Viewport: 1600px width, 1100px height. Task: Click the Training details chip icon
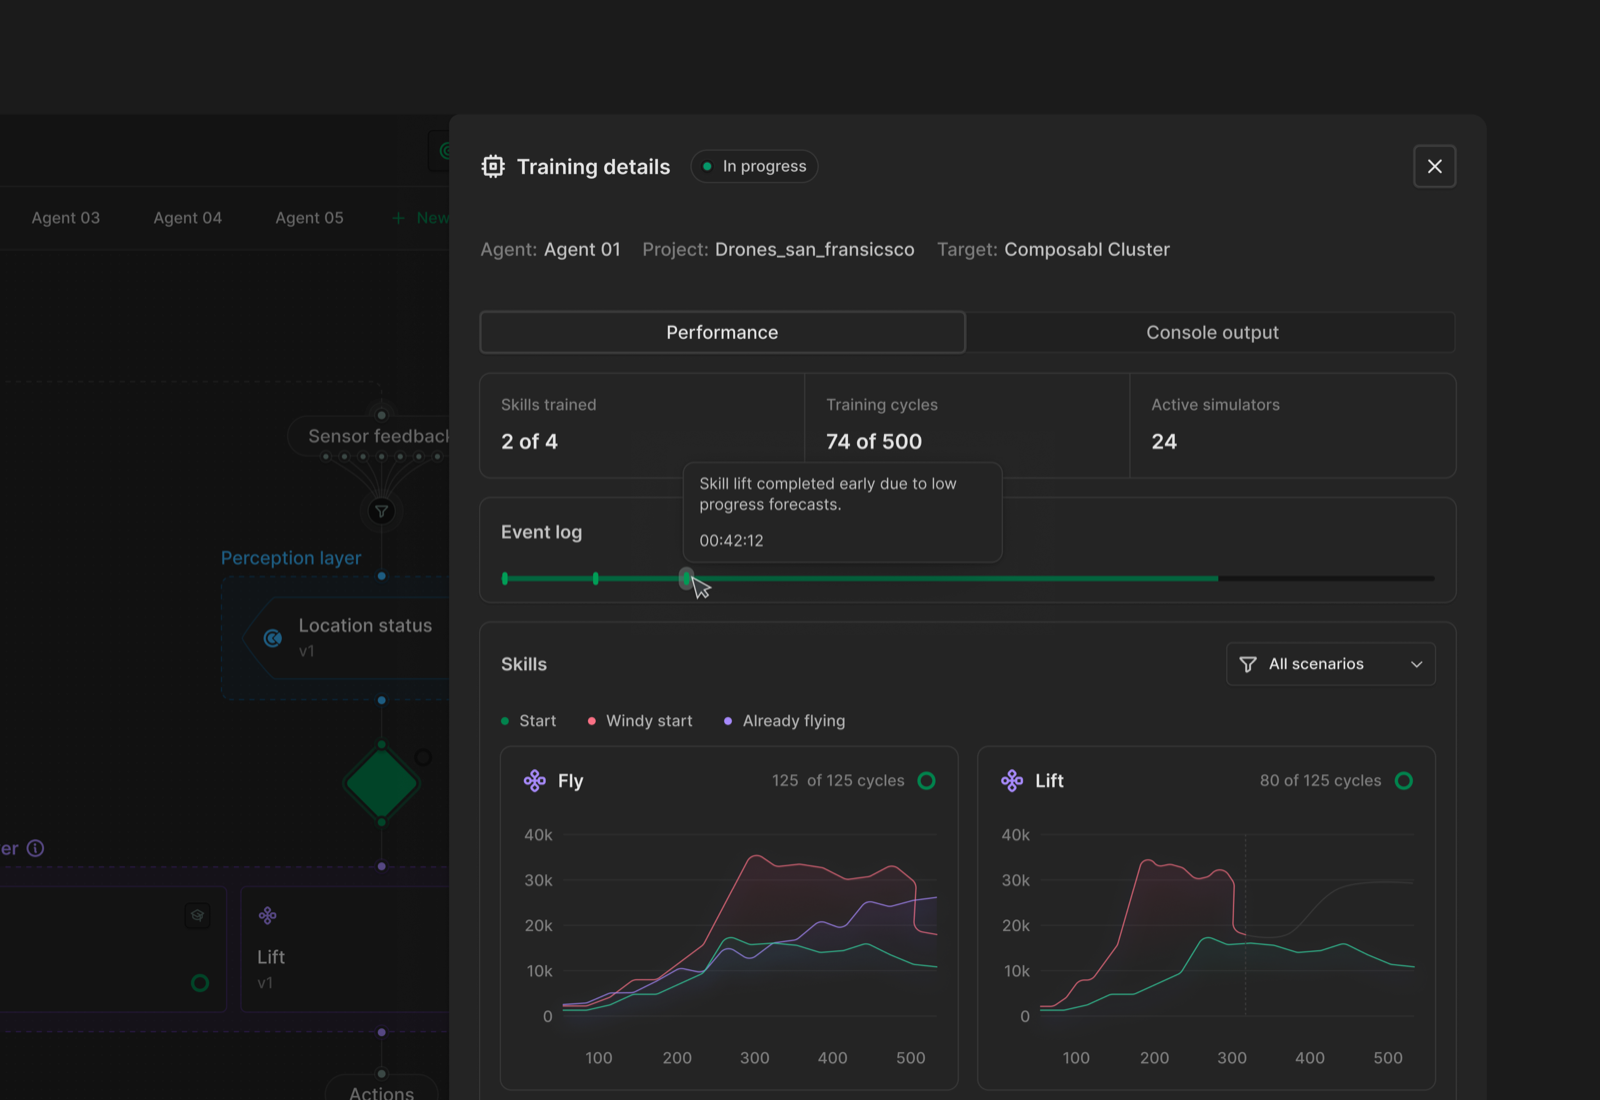coord(493,166)
